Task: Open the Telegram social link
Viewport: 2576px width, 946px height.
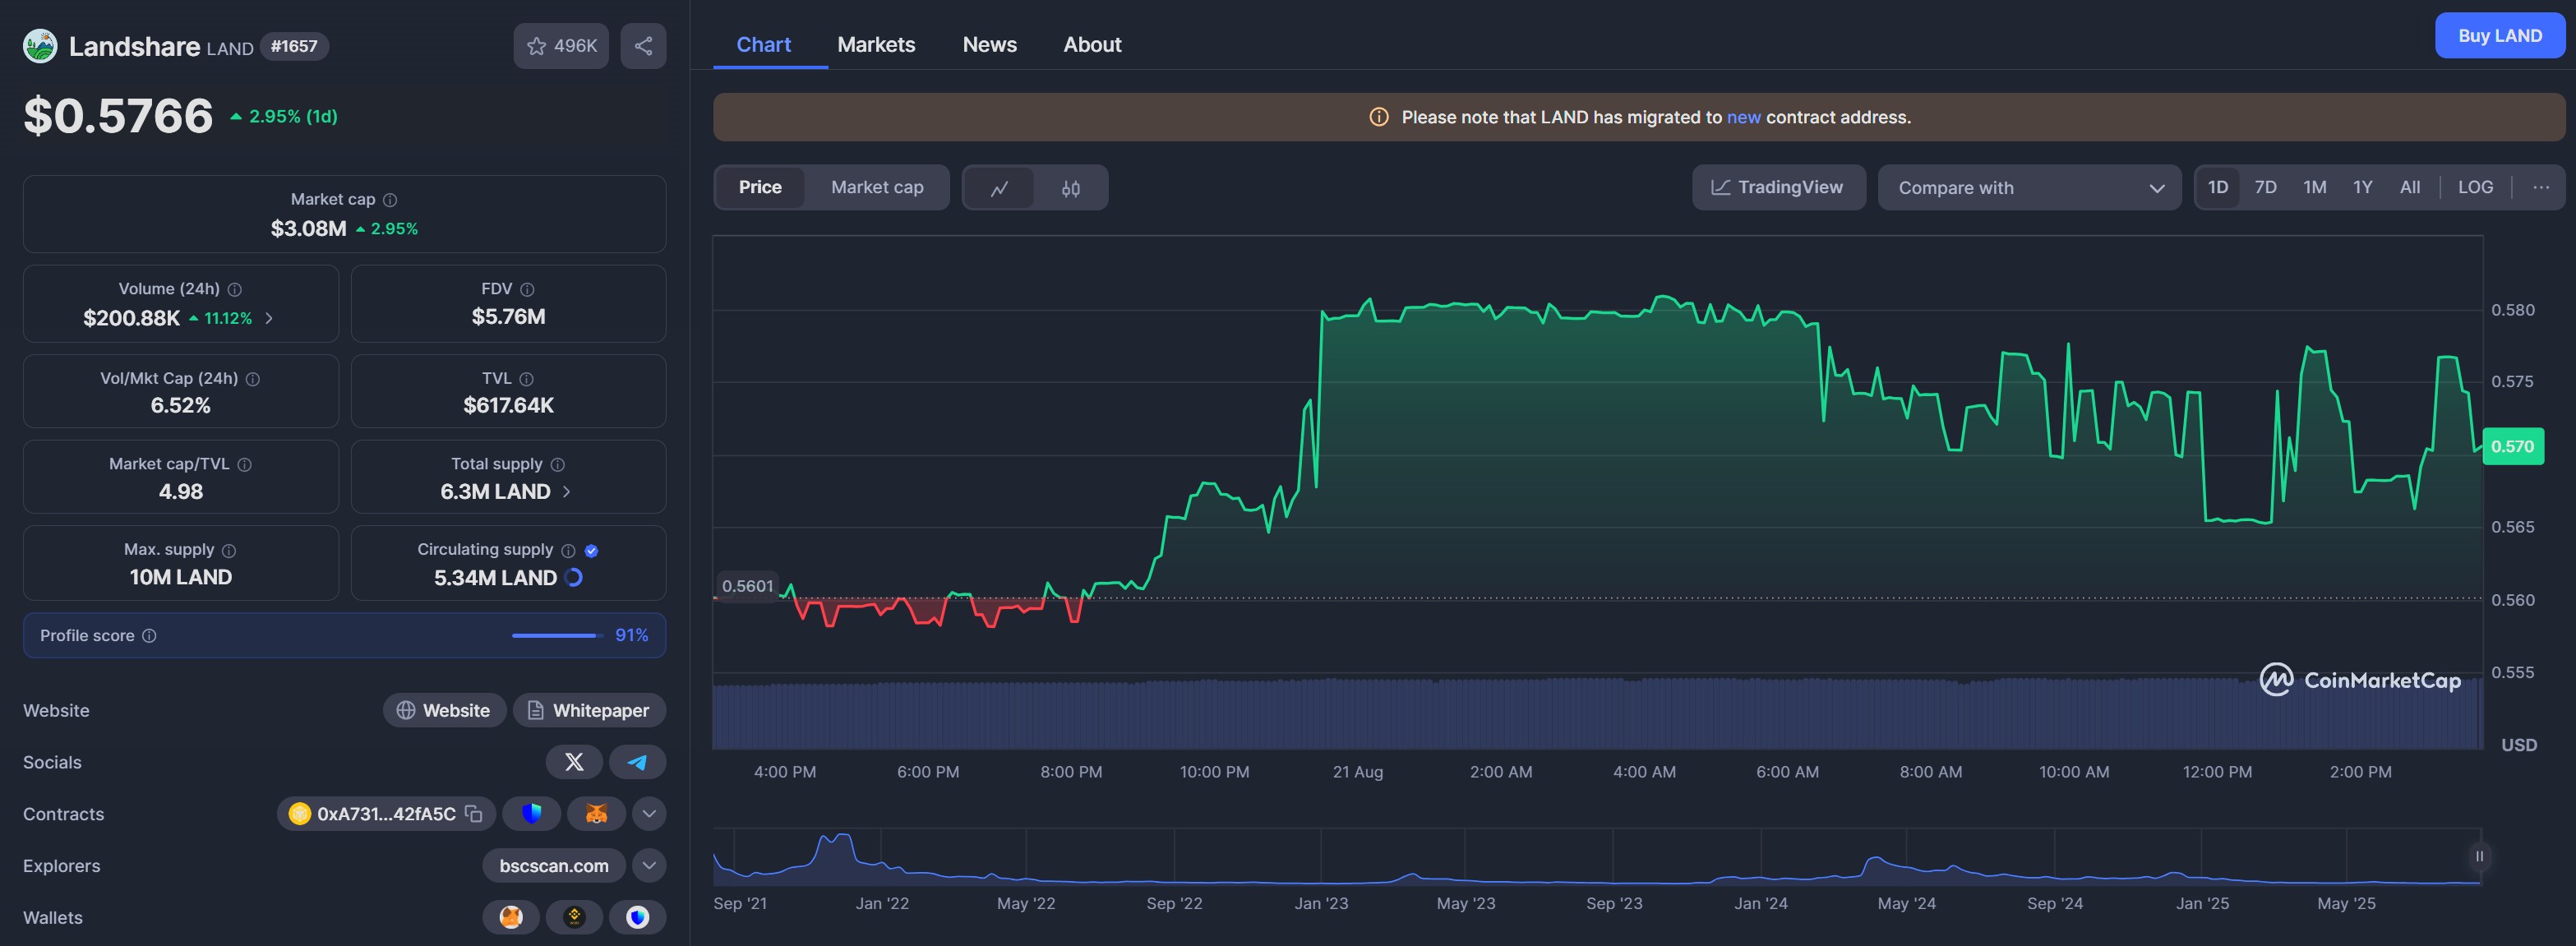Action: click(x=637, y=762)
